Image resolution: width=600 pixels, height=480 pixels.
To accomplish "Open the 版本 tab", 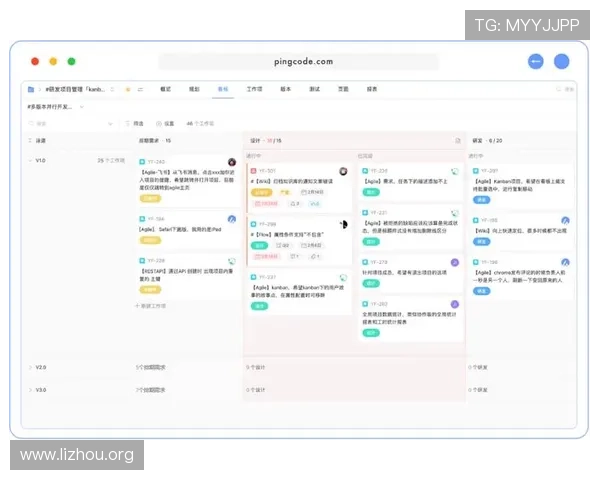I will (285, 89).
